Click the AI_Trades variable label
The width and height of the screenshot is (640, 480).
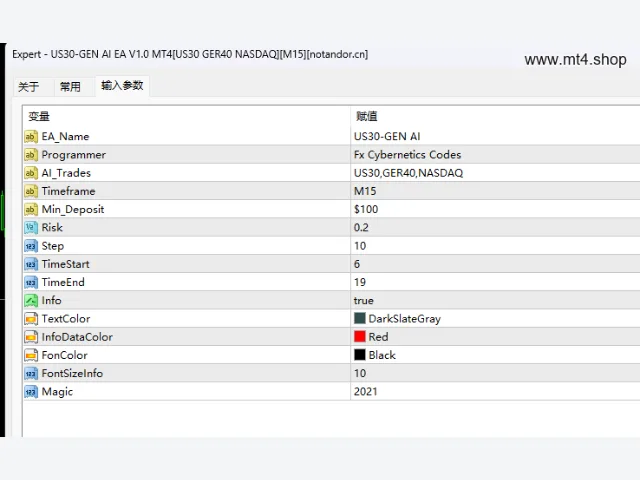click(x=66, y=173)
